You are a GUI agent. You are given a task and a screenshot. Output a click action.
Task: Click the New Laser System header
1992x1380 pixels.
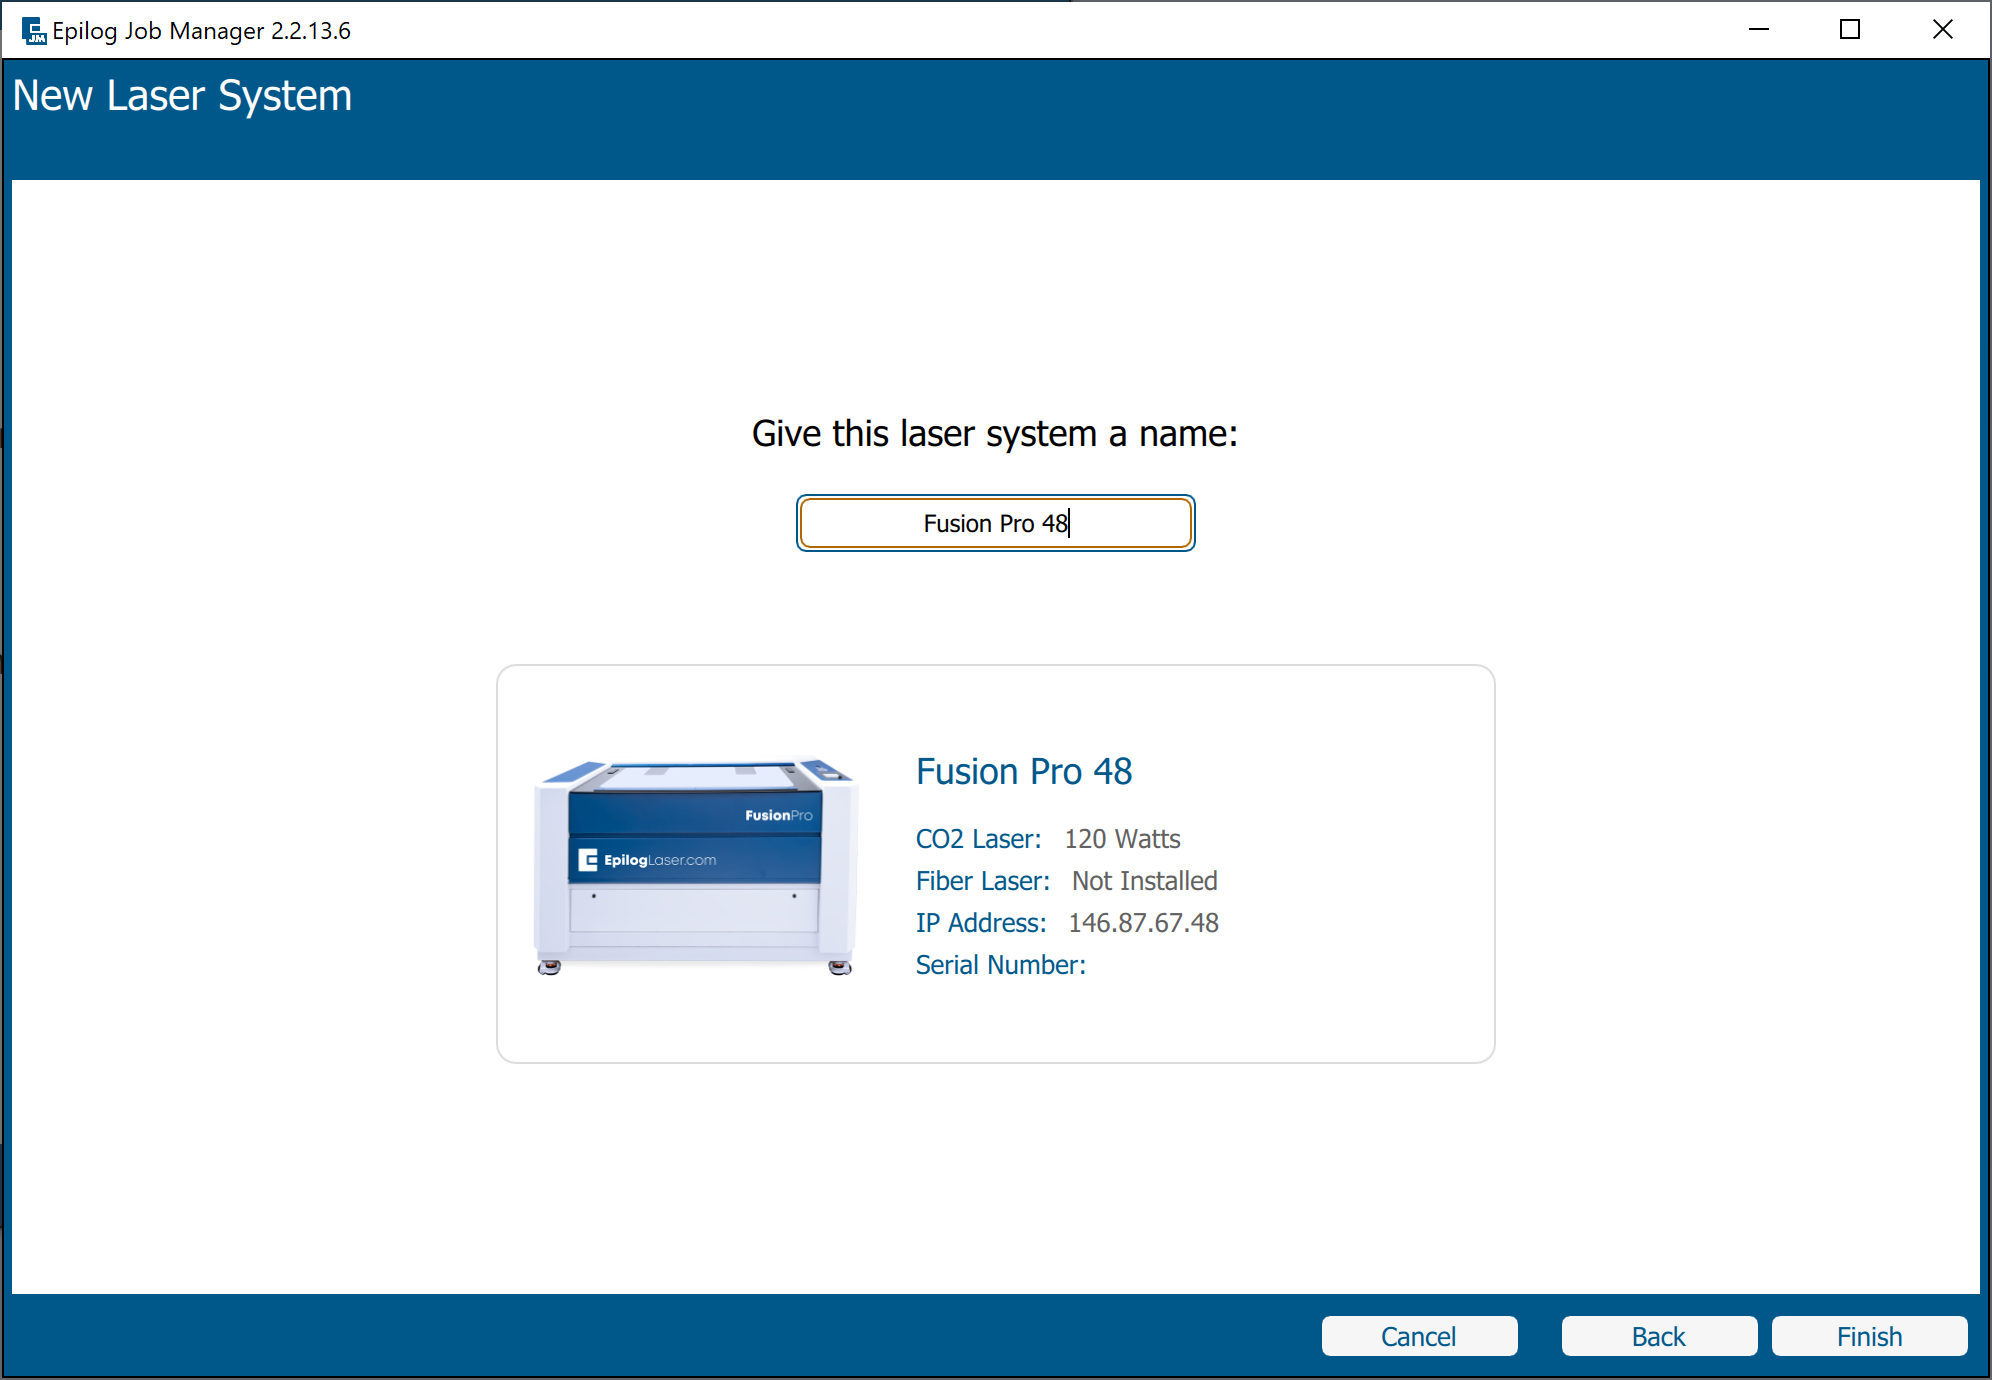(182, 96)
